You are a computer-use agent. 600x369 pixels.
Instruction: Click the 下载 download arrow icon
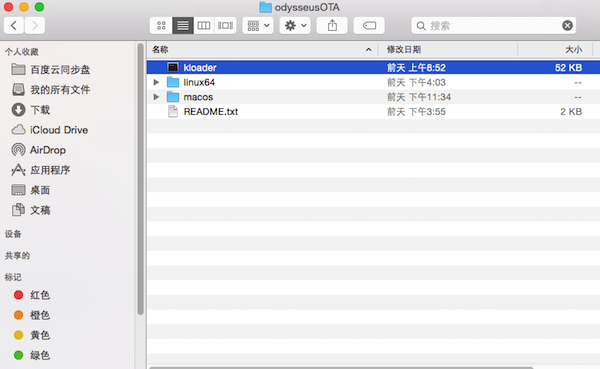18,110
